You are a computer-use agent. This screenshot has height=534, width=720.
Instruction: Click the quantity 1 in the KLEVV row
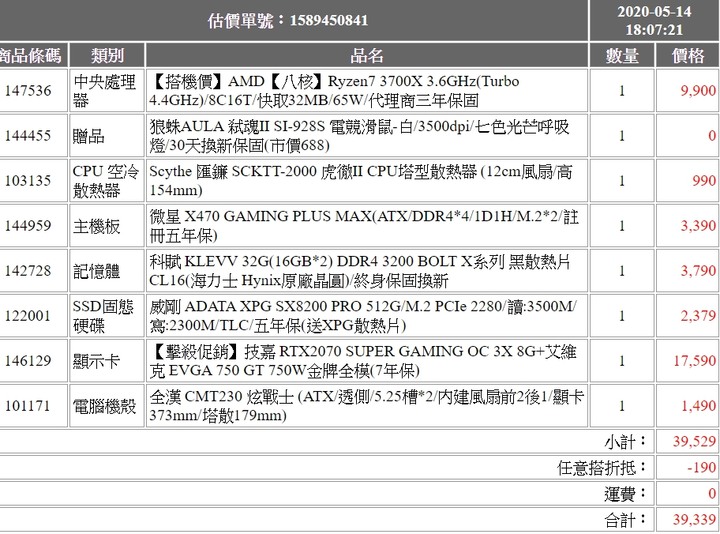tap(622, 270)
